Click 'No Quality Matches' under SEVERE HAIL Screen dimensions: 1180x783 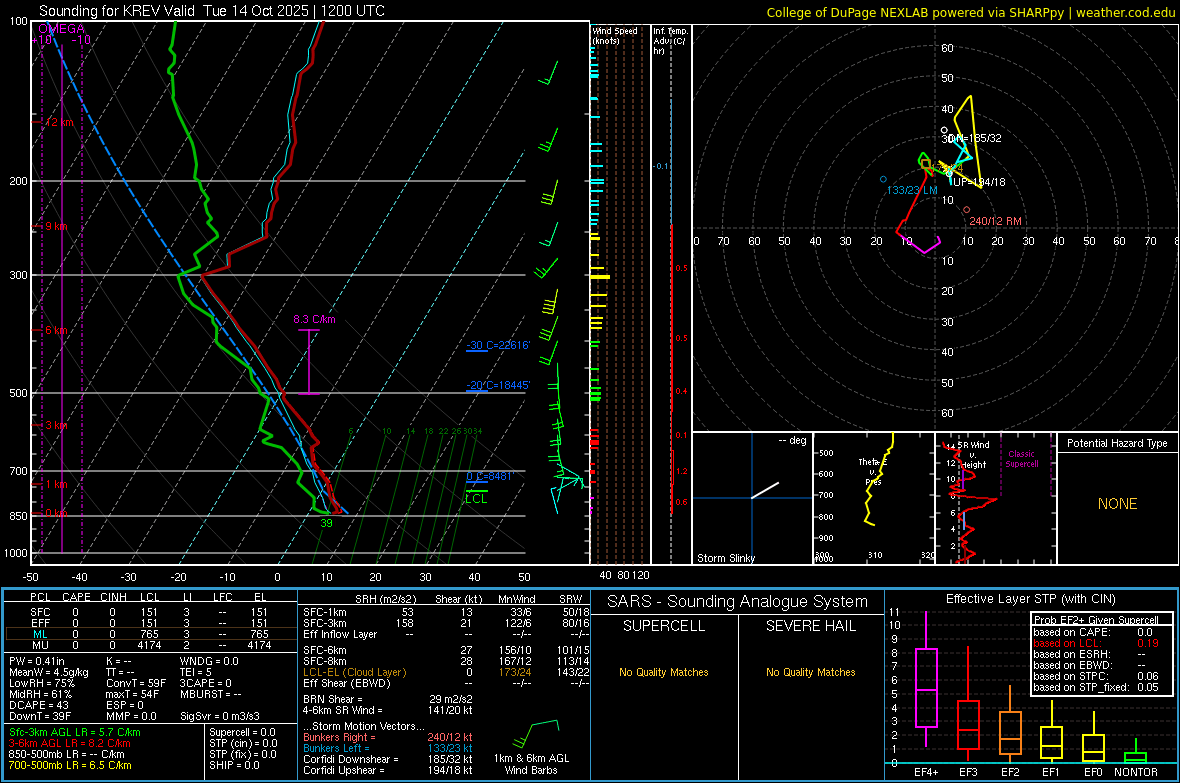point(810,672)
